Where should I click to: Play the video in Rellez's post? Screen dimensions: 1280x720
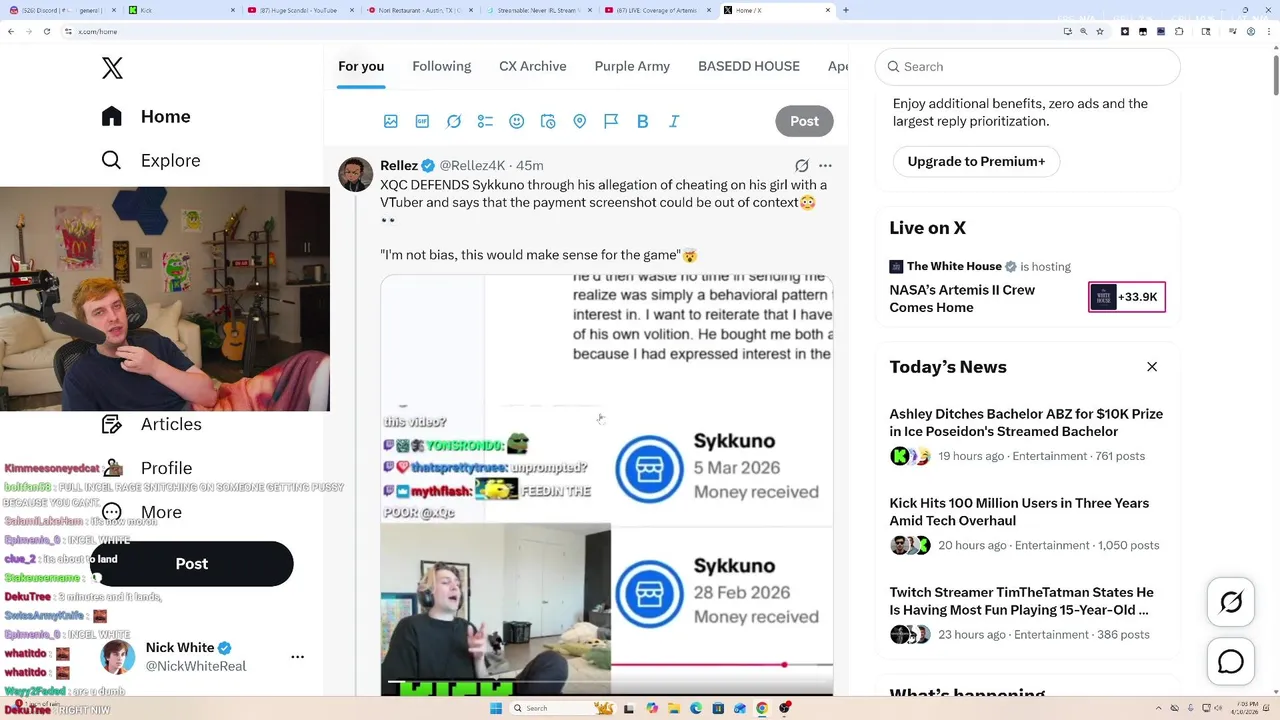point(606,484)
